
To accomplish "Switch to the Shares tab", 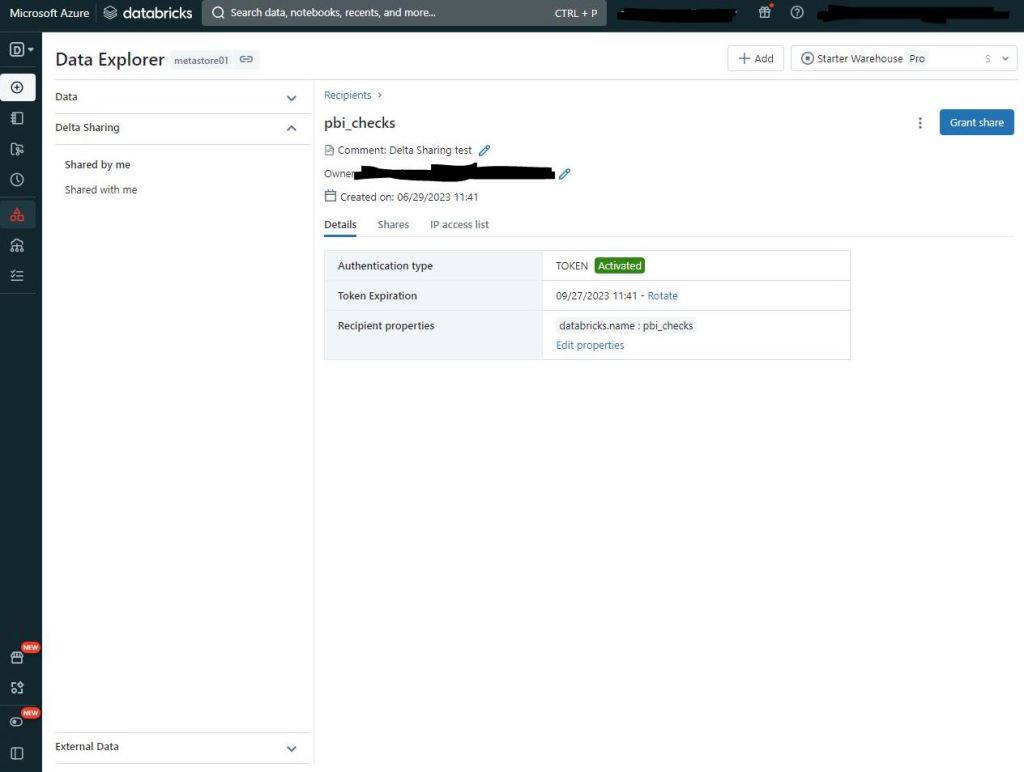I will (x=393, y=225).
